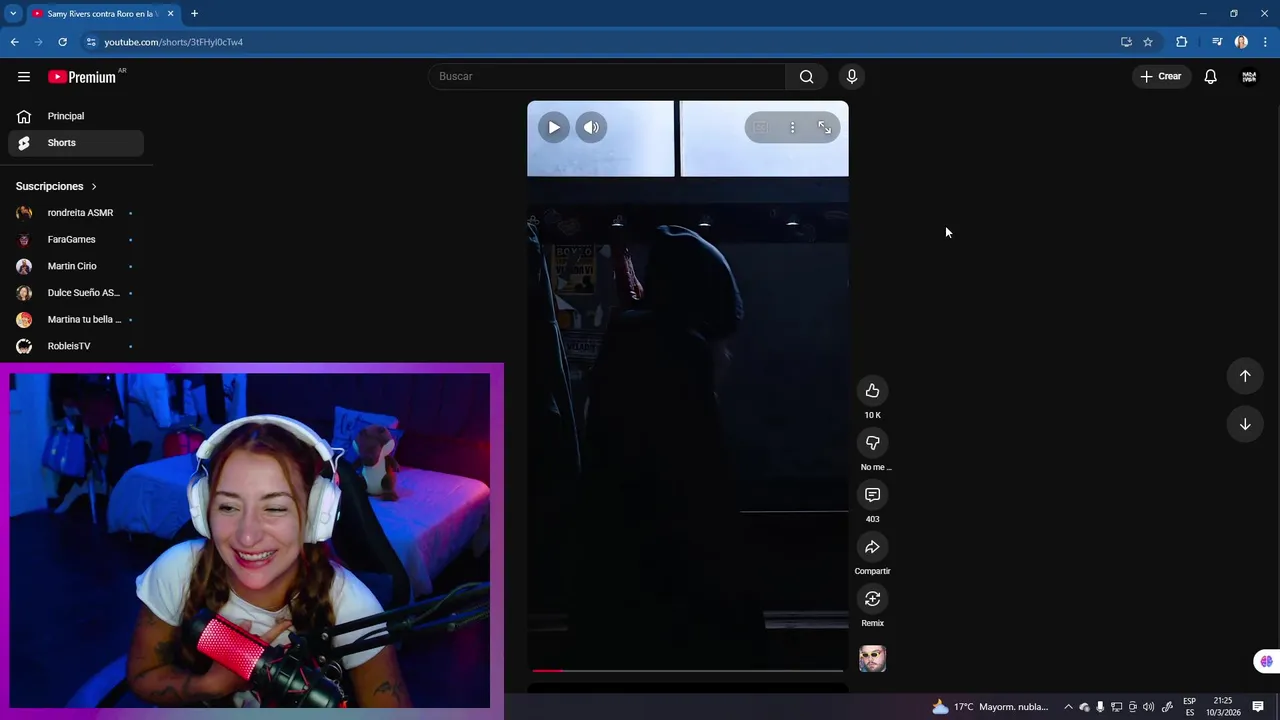The width and height of the screenshot is (1280, 720).
Task: Open YouTube notifications bell
Action: click(x=1210, y=77)
